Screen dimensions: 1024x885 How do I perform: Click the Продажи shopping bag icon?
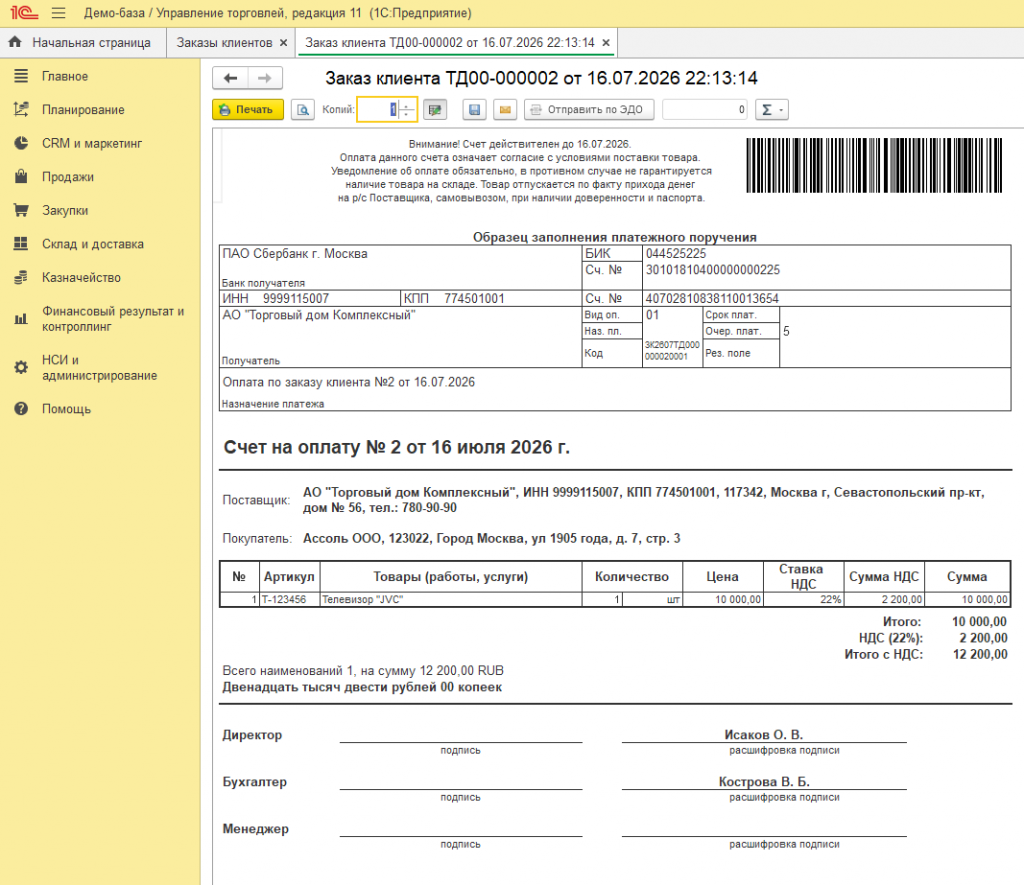click(x=21, y=176)
